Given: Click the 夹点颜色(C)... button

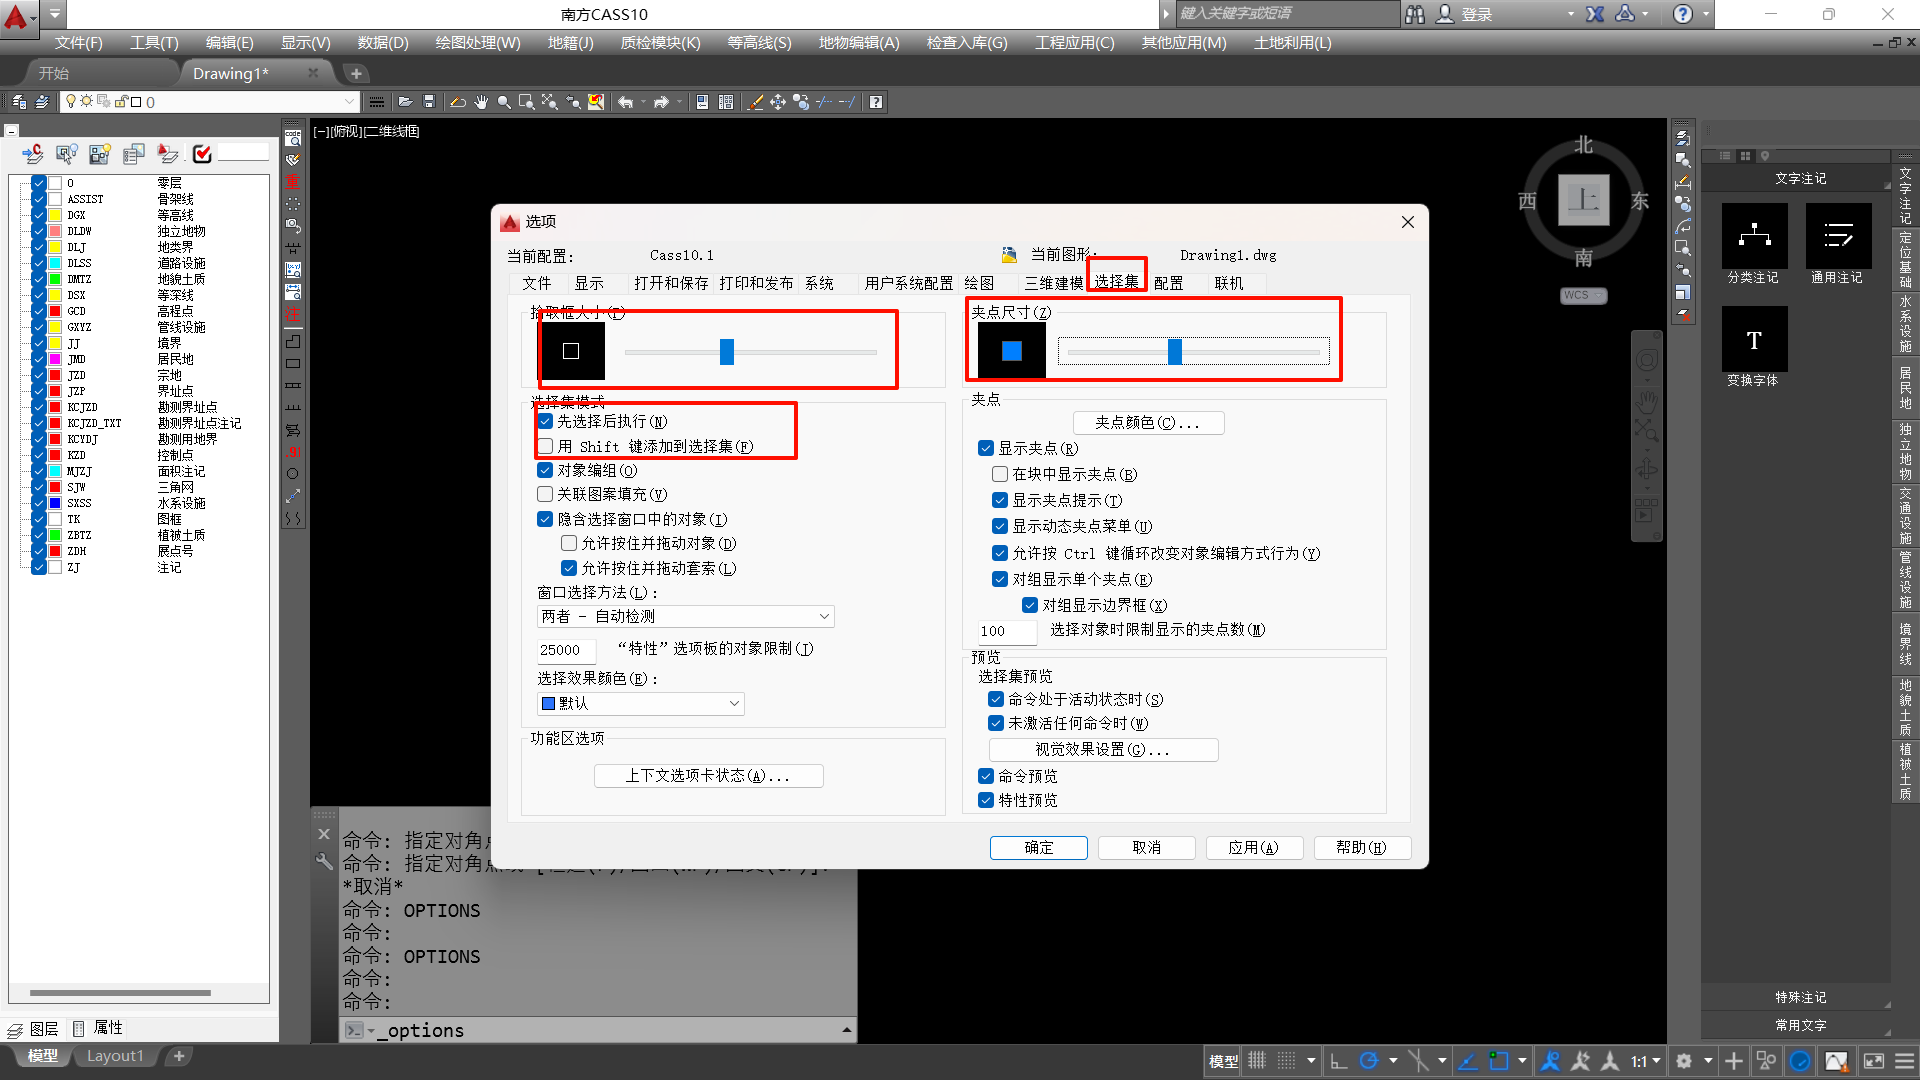Looking at the screenshot, I should tap(1147, 423).
